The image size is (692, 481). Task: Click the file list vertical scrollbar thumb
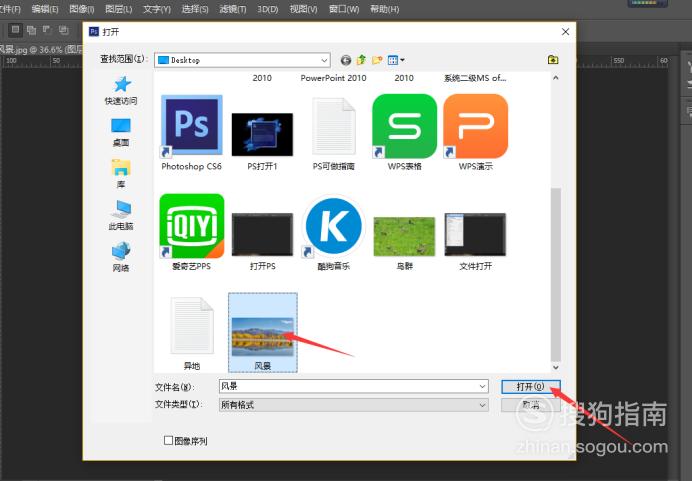point(556,274)
